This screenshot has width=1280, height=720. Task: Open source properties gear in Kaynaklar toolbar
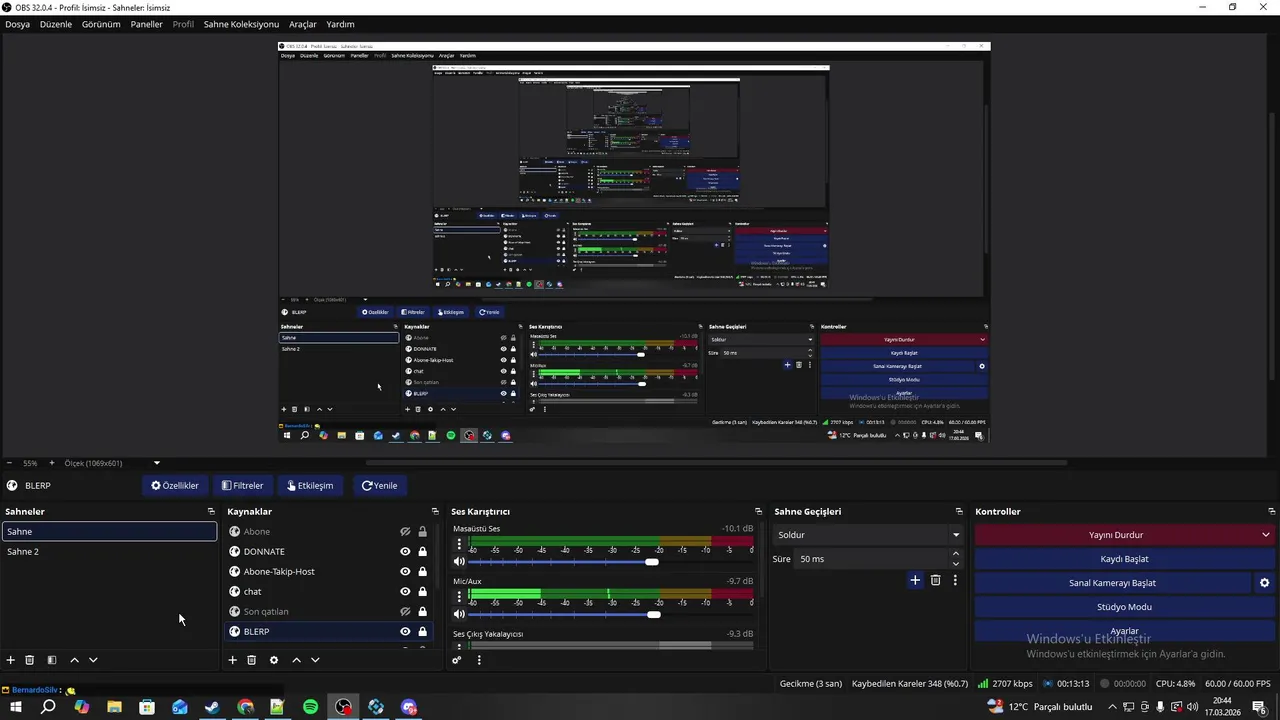point(274,660)
